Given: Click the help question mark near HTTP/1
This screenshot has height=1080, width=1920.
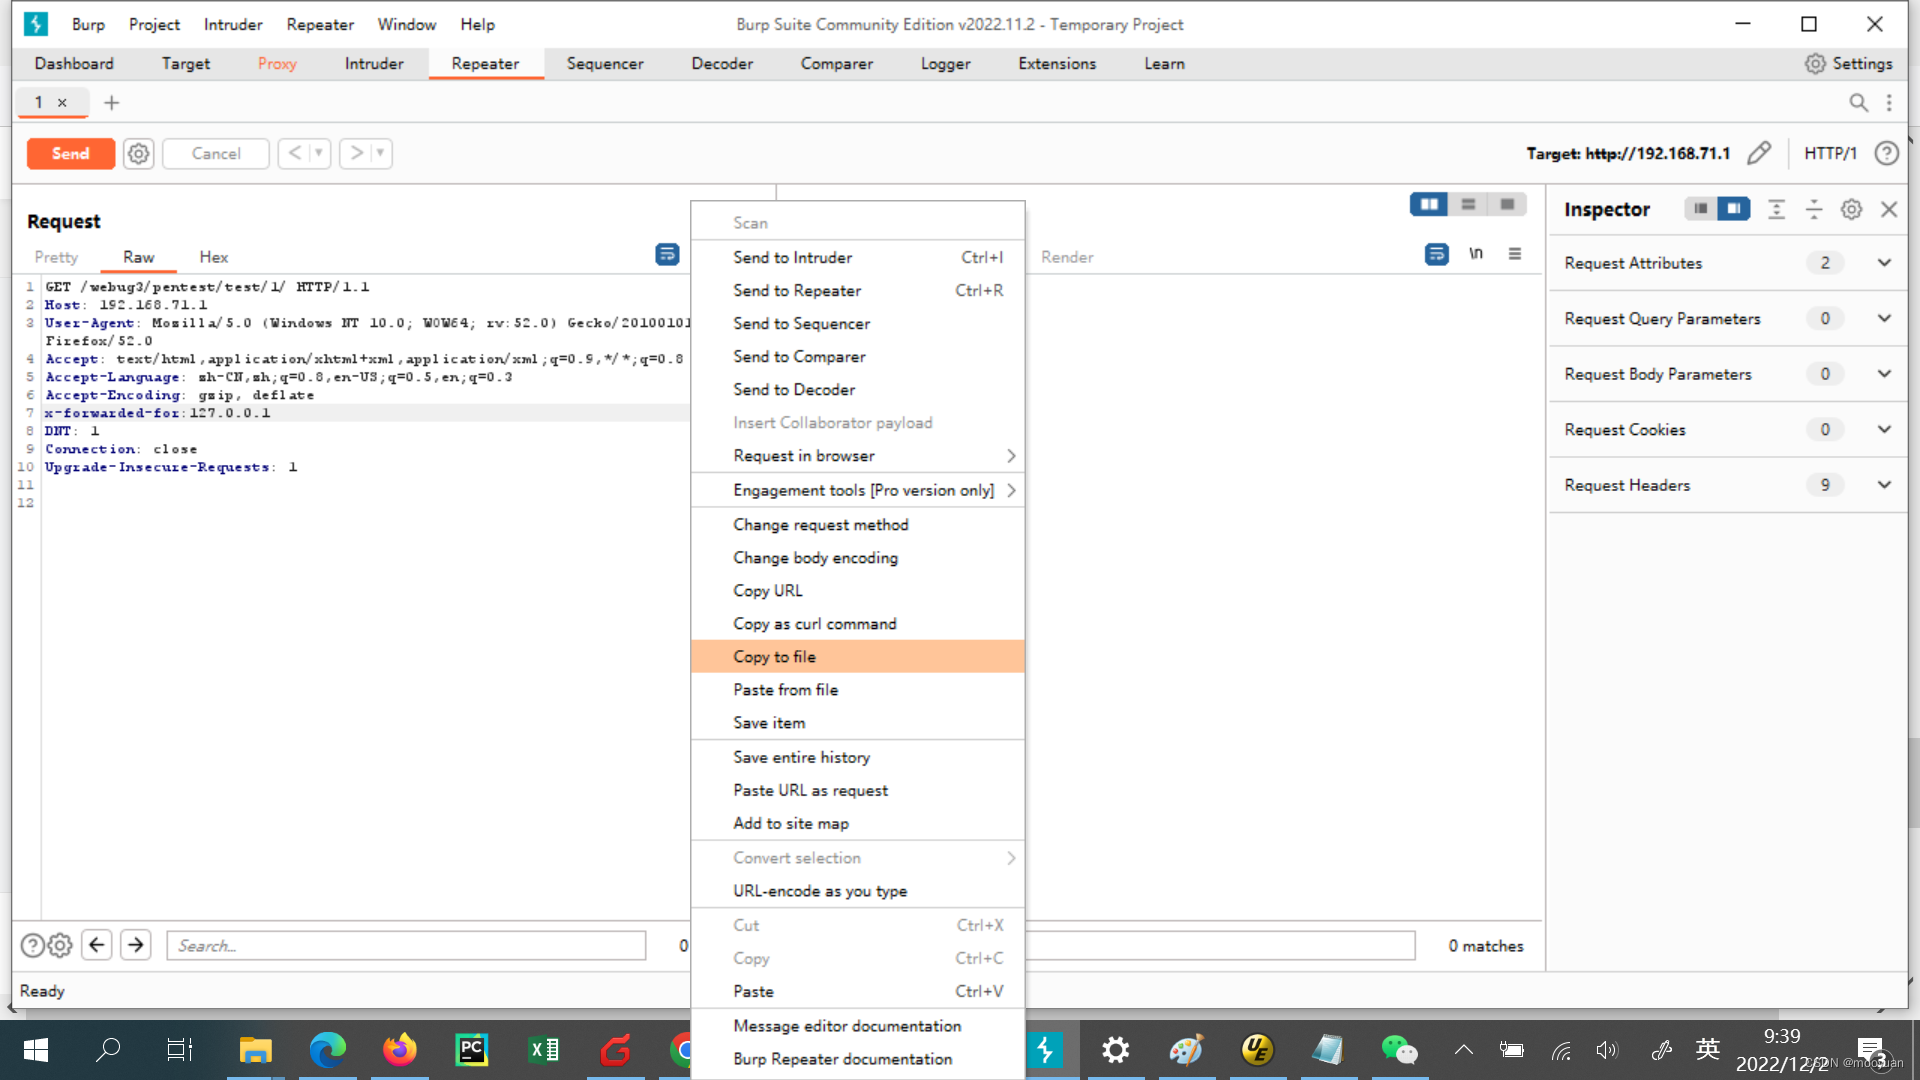Looking at the screenshot, I should [x=1886, y=153].
